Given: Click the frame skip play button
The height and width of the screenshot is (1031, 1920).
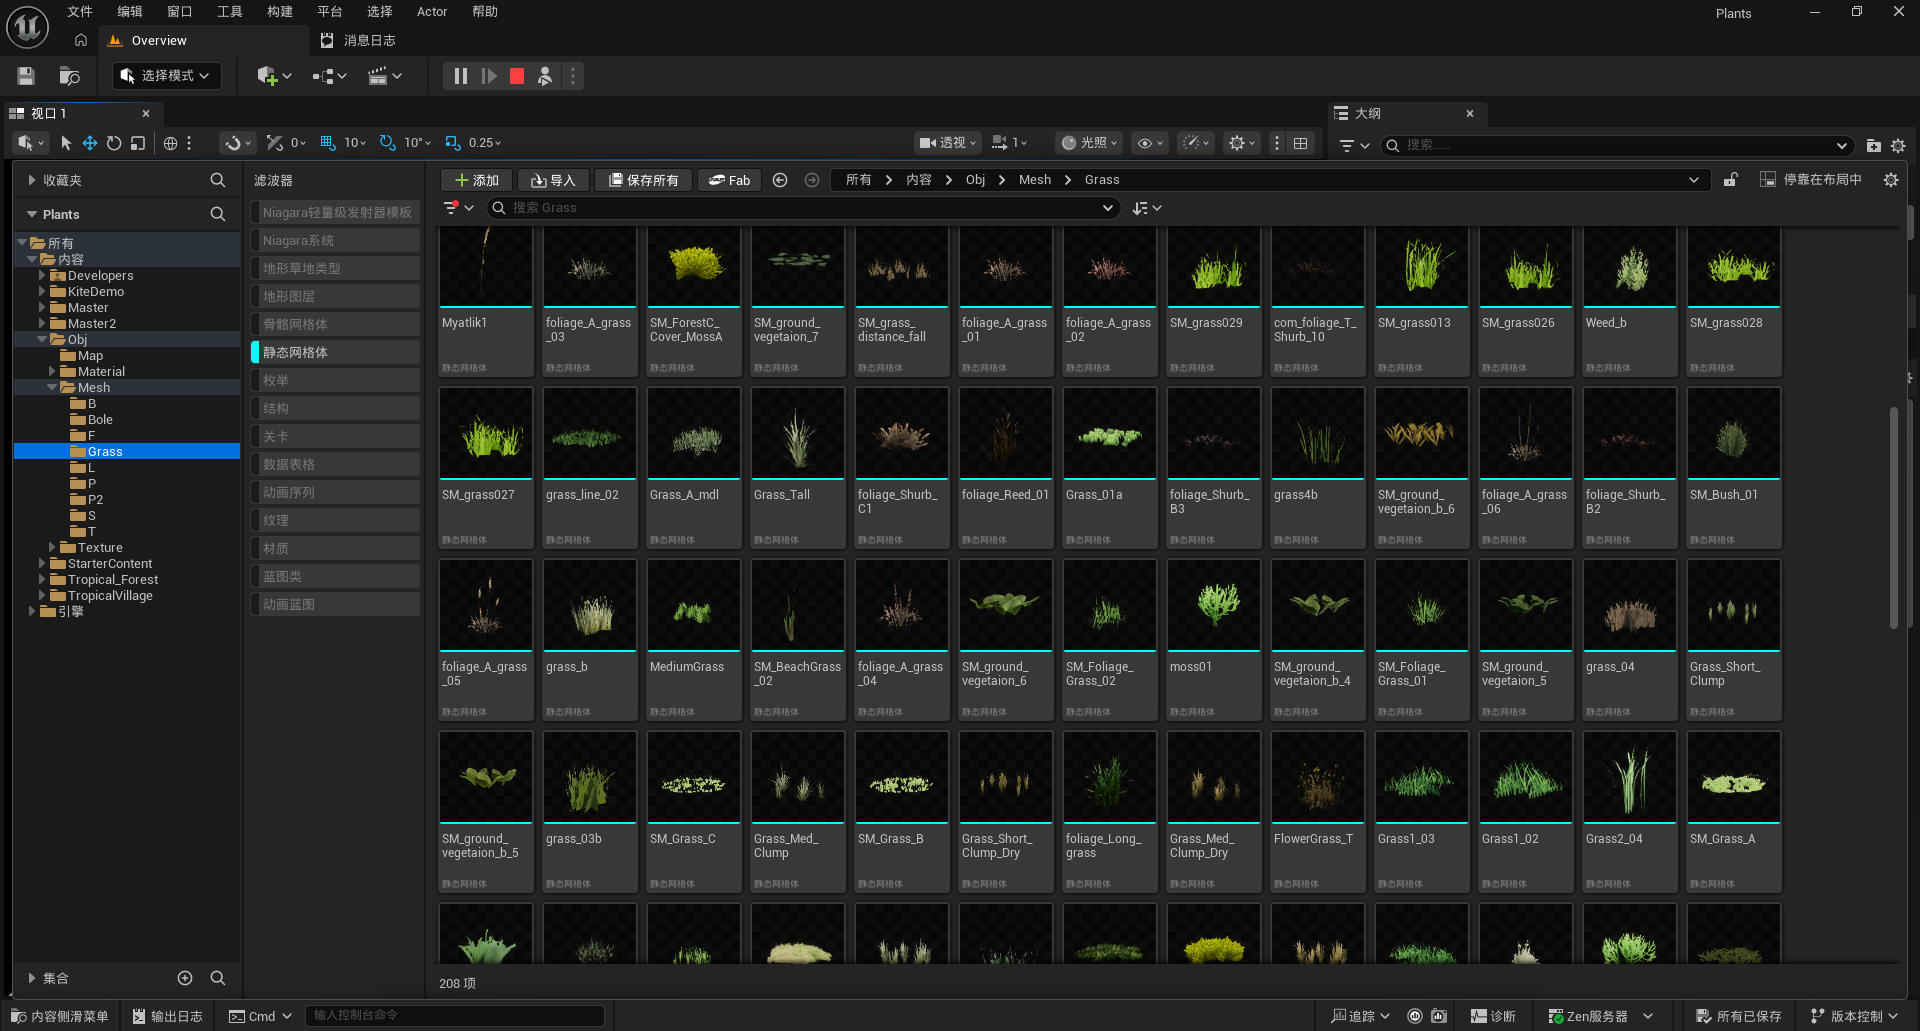Looking at the screenshot, I should (x=489, y=76).
